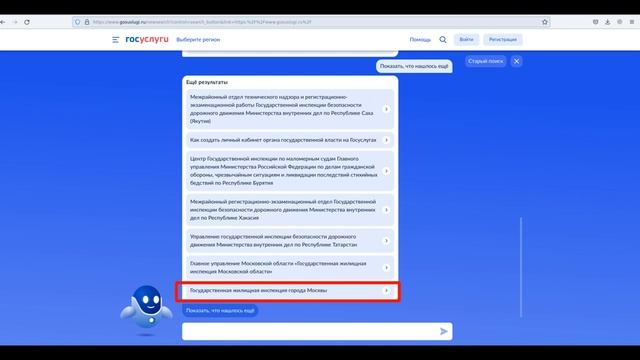The height and width of the screenshot is (360, 640).
Task: Click the padlock site info icon
Action: 87,22
